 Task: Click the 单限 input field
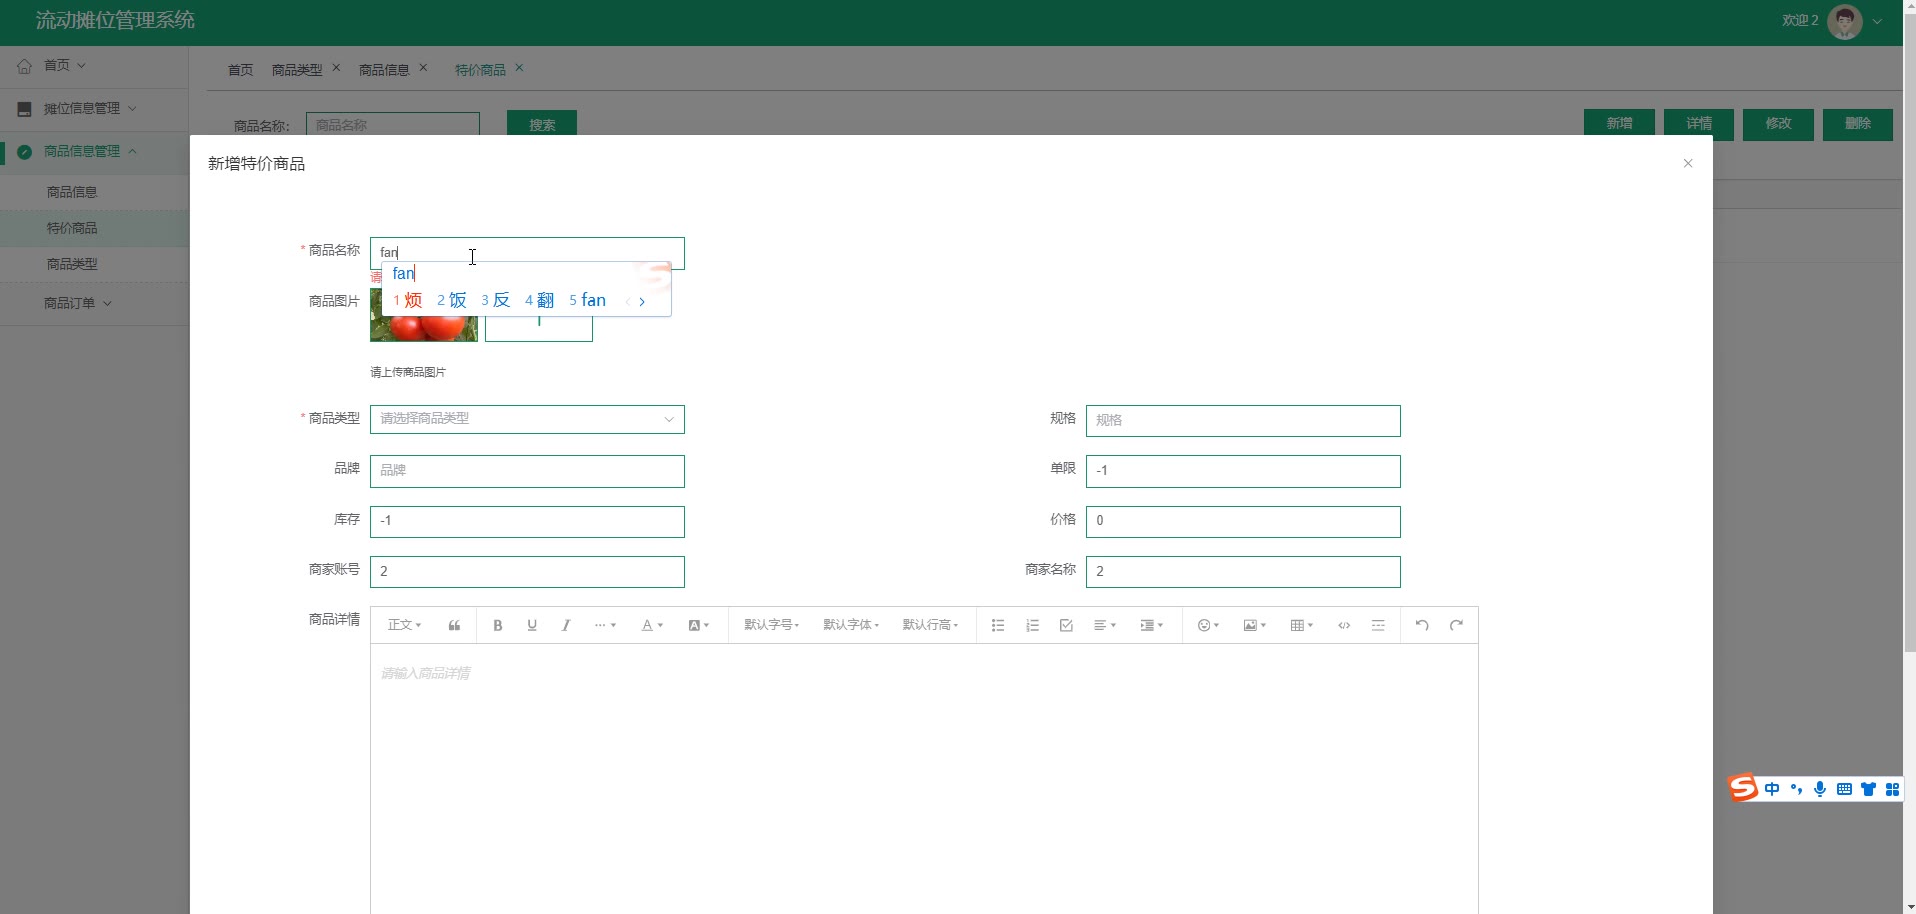1243,471
